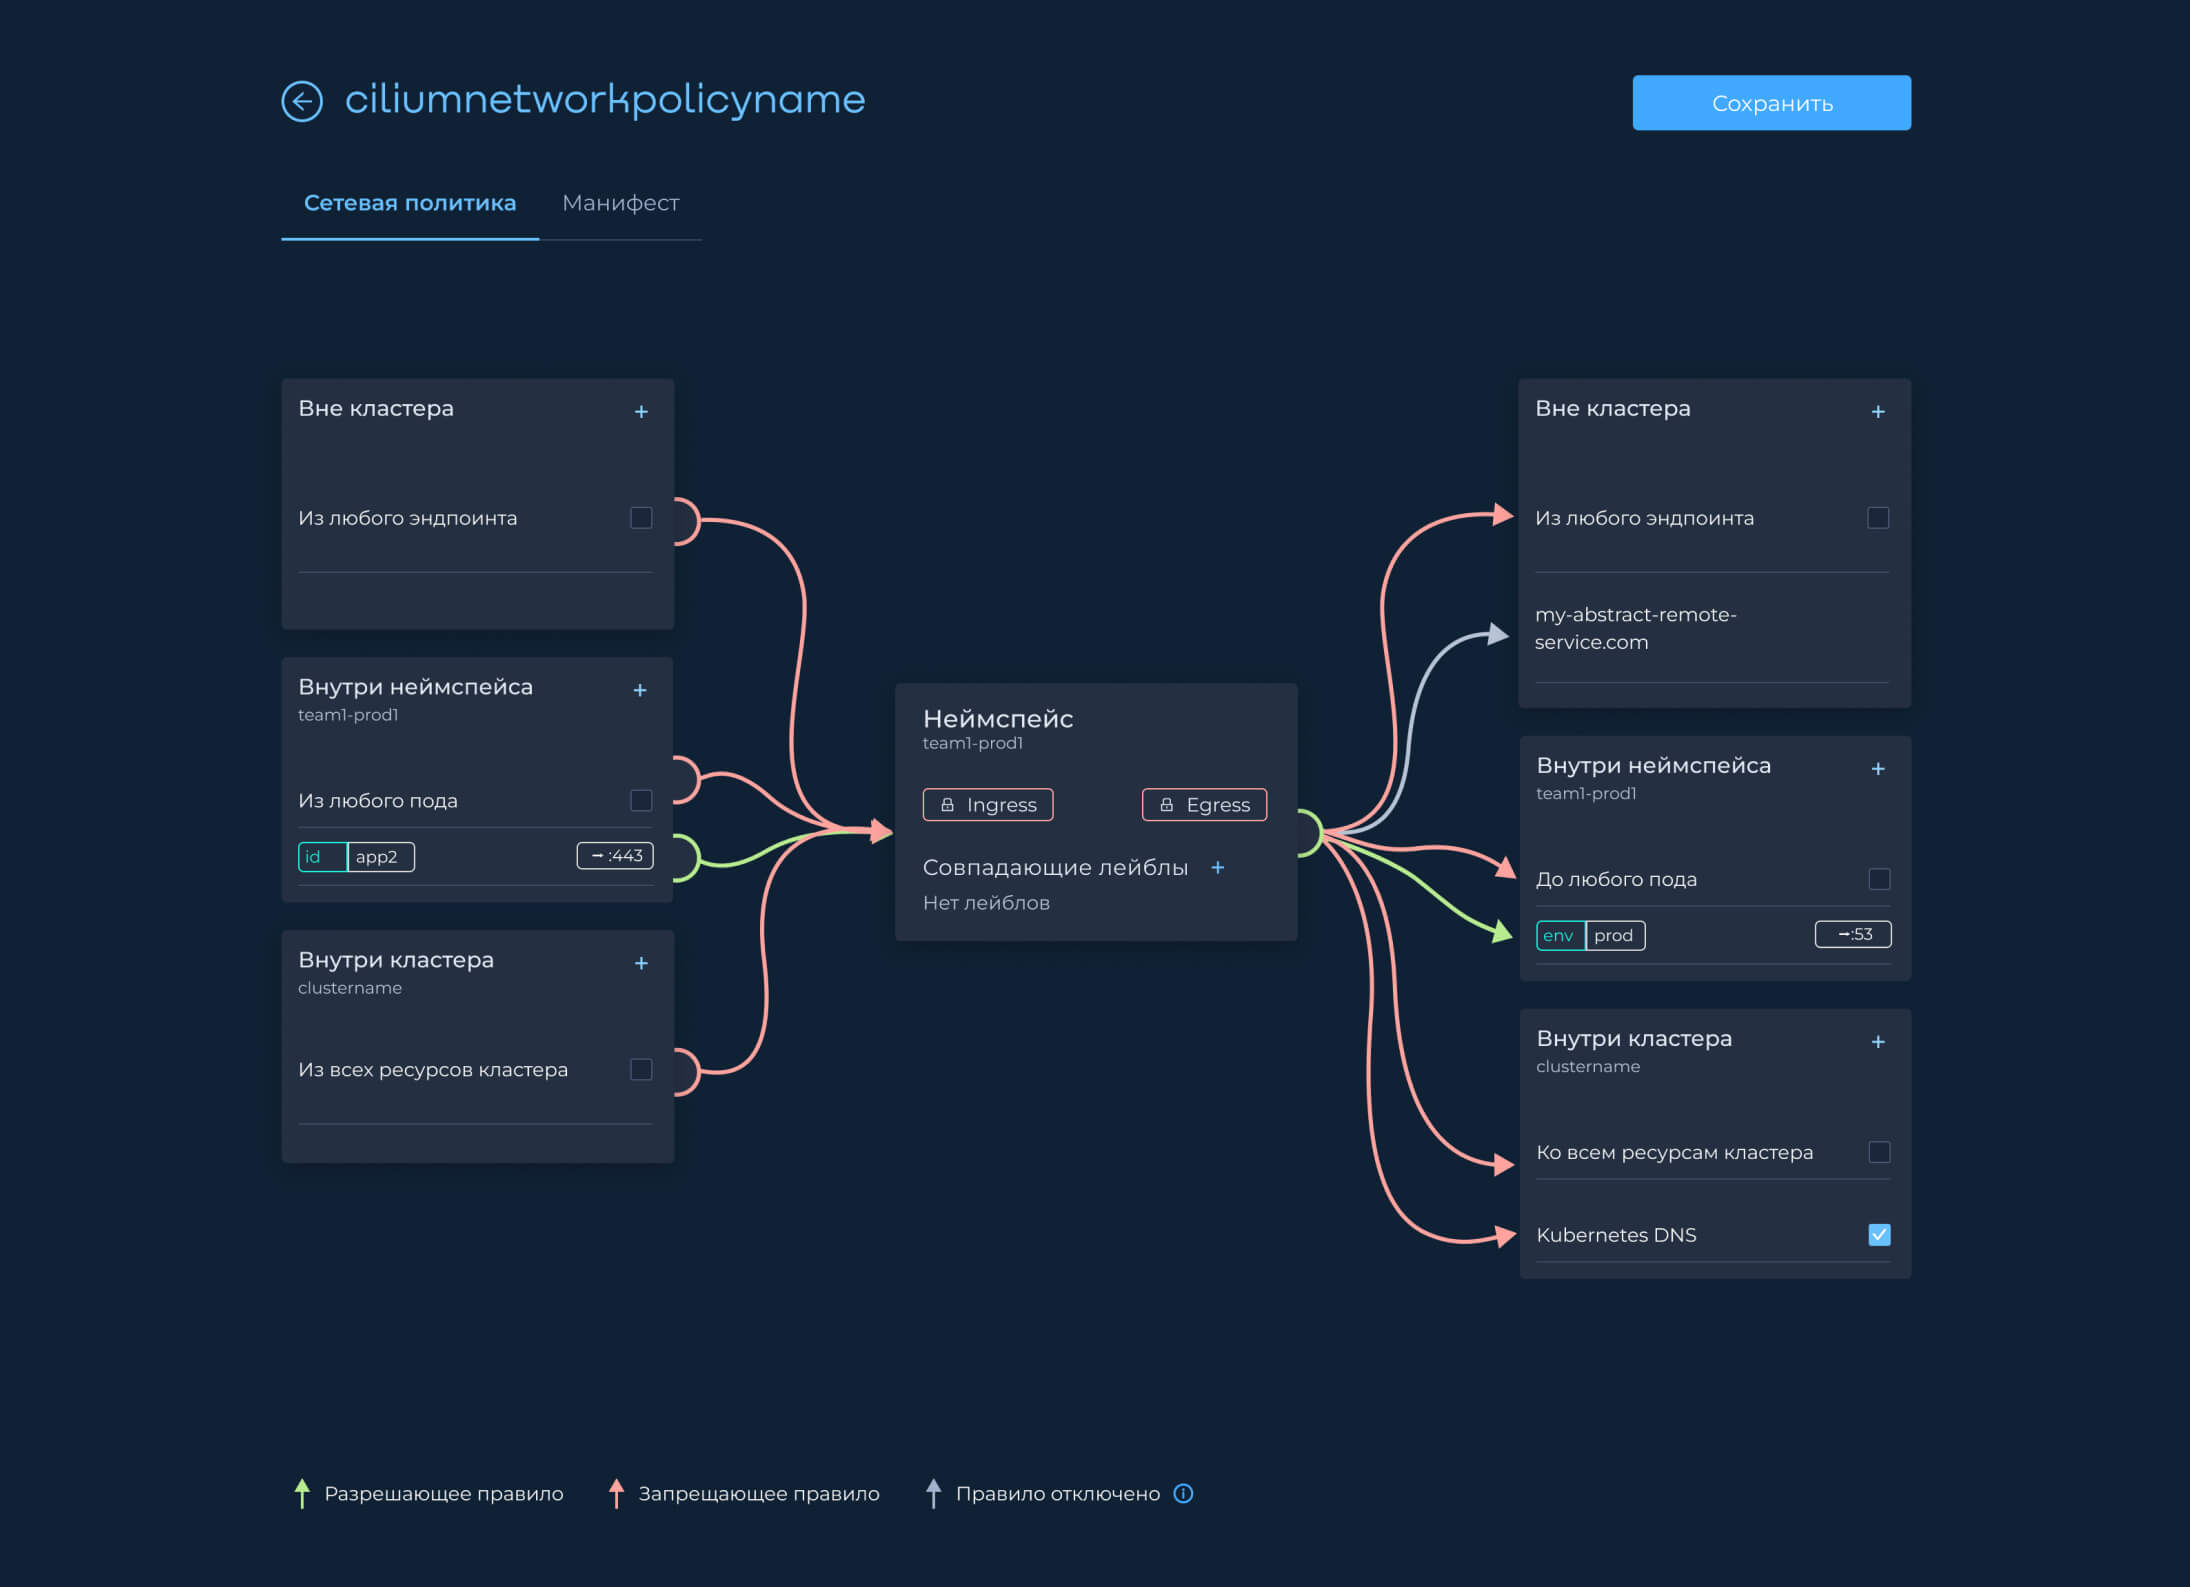Click plus icon in left 'Внутри неймспейса' card
Image resolution: width=2190 pixels, height=1587 pixels.
click(640, 690)
